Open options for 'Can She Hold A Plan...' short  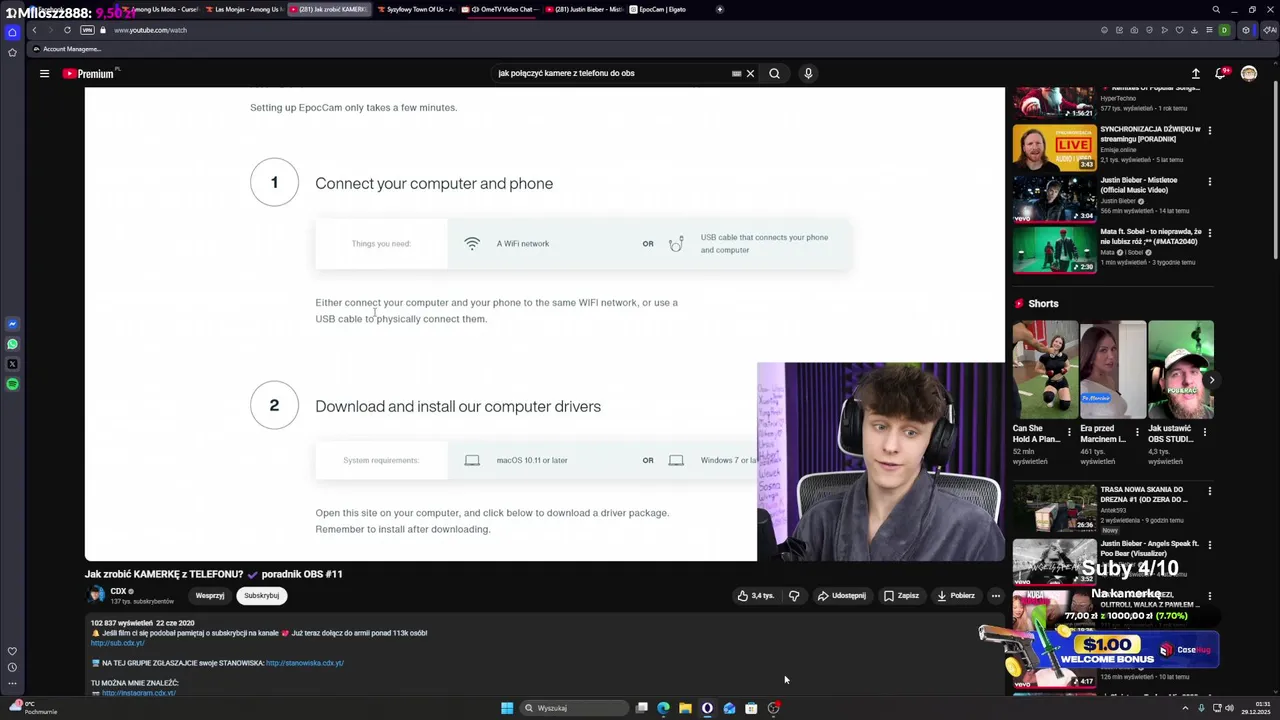click(1069, 433)
